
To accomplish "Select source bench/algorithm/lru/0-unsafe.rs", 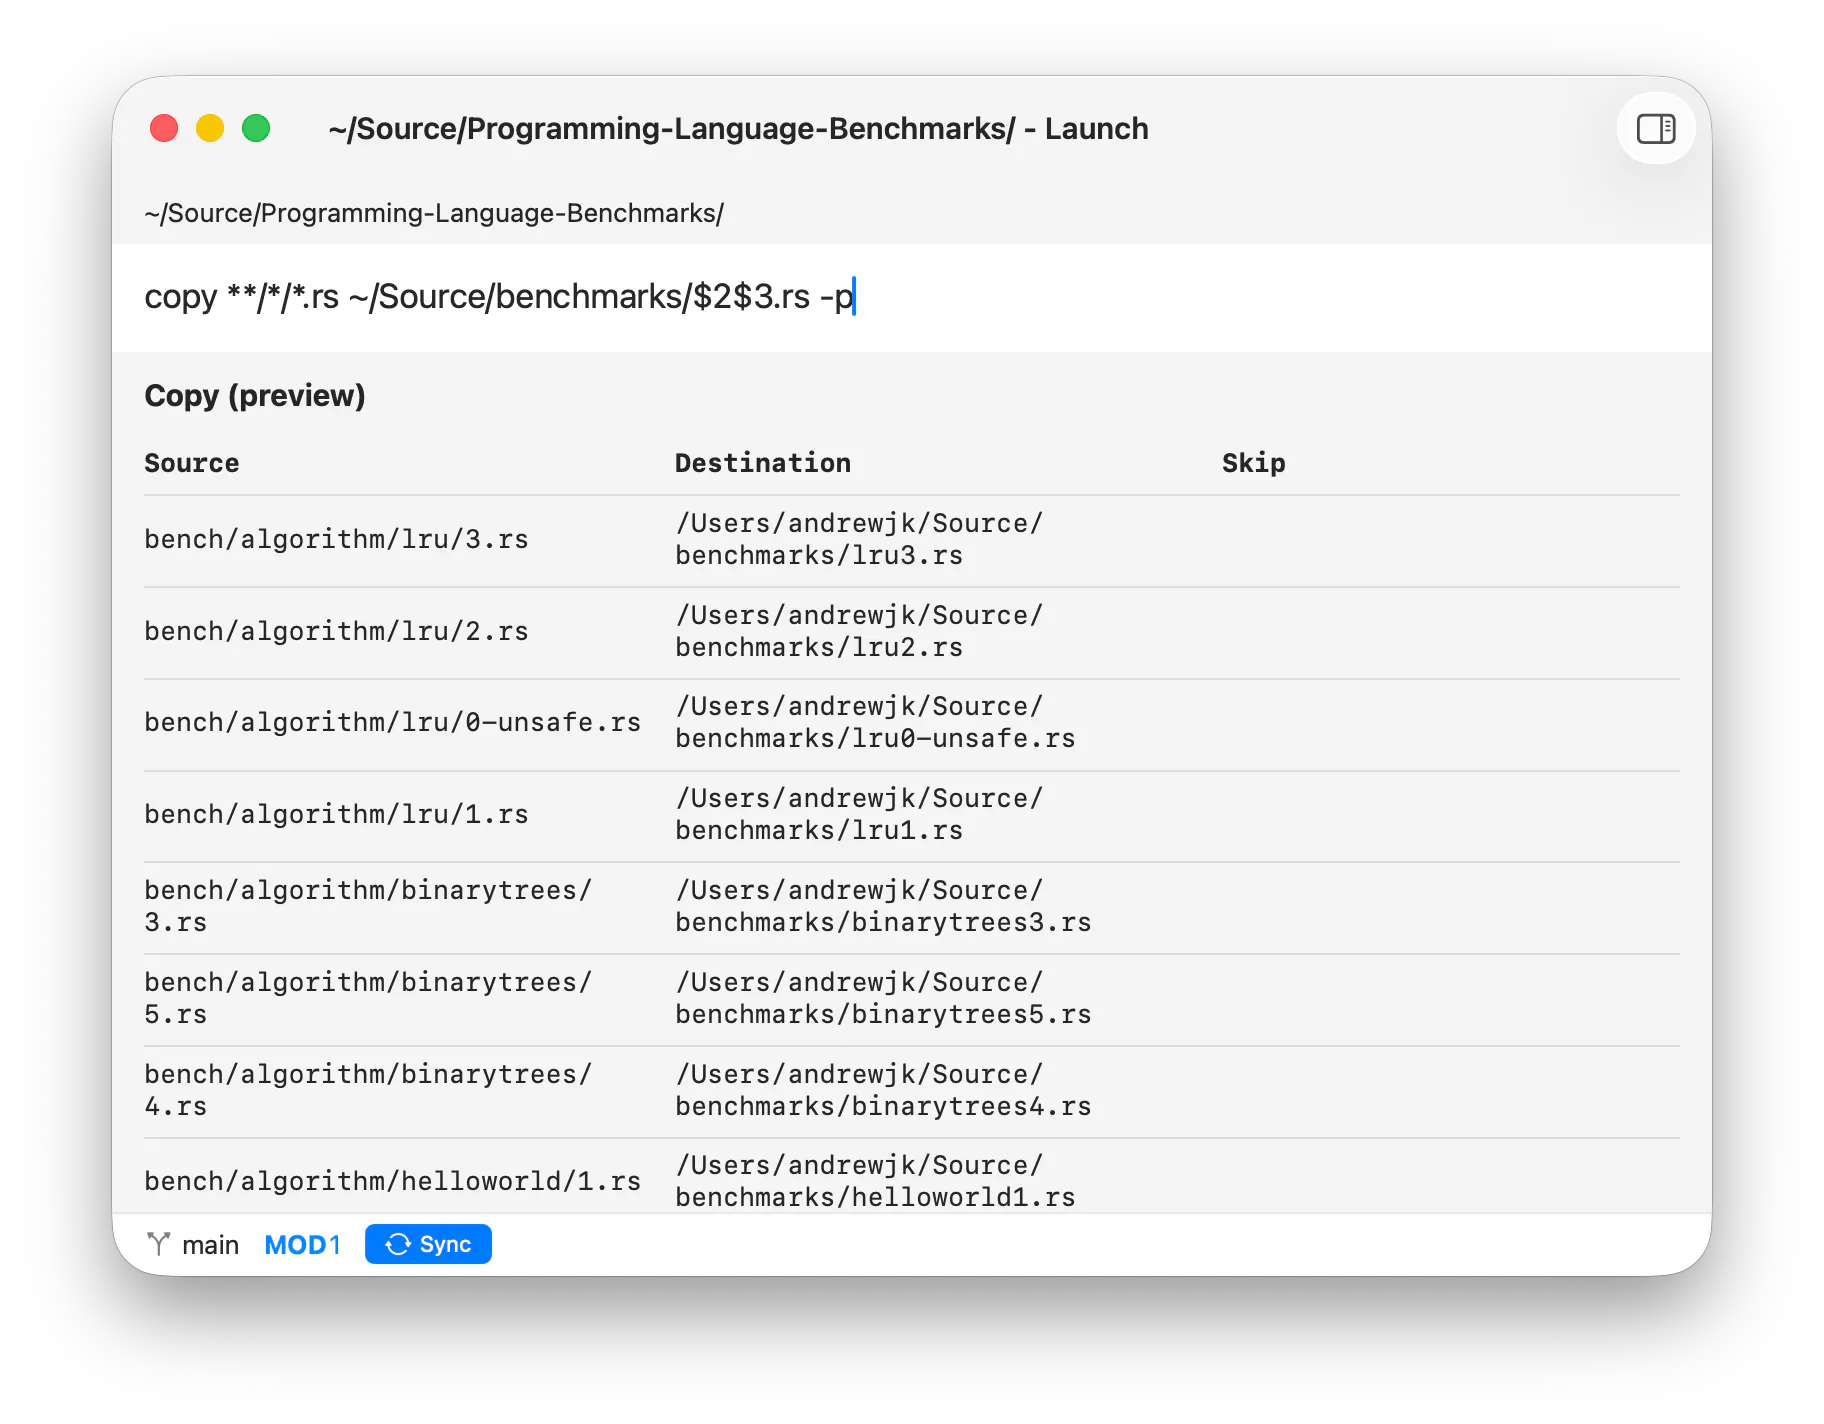I will pyautogui.click(x=392, y=723).
